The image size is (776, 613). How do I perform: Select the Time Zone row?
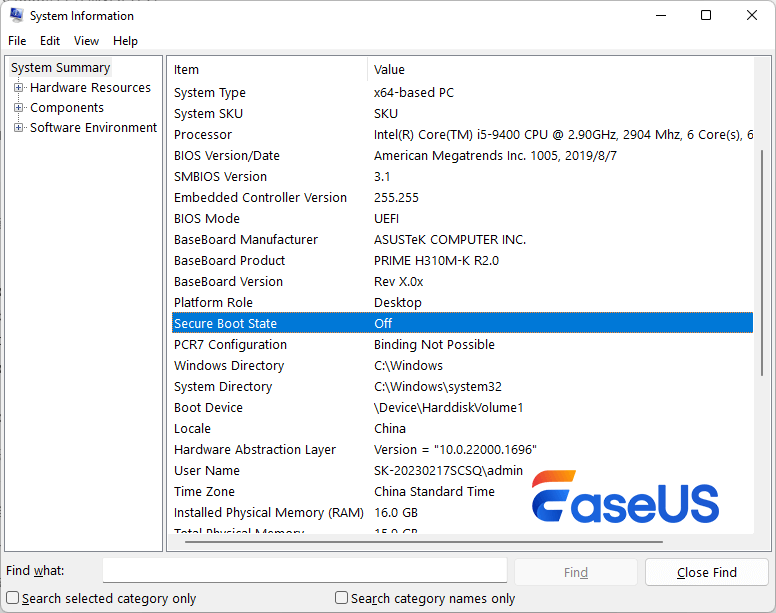point(462,492)
